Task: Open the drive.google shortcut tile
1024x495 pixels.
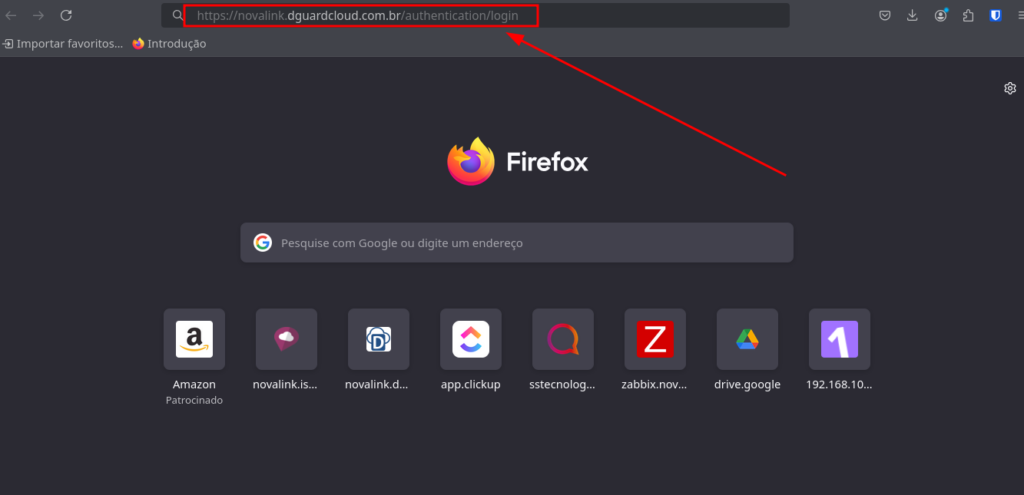Action: (x=747, y=340)
